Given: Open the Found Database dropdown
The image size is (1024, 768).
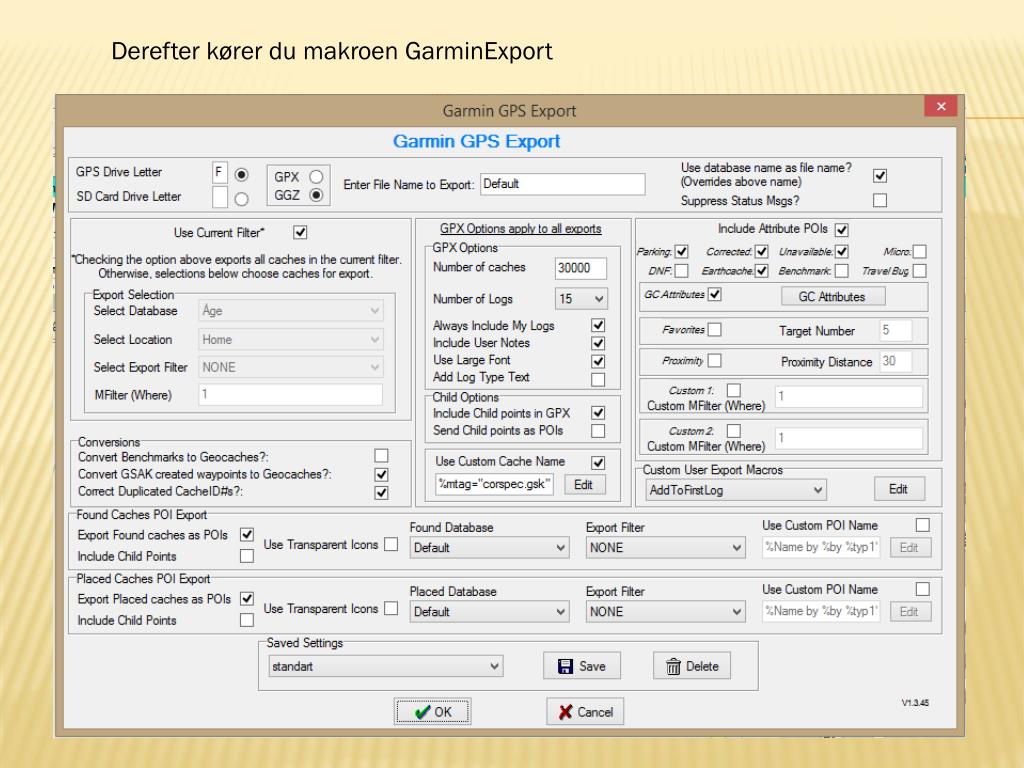Looking at the screenshot, I should 489,547.
